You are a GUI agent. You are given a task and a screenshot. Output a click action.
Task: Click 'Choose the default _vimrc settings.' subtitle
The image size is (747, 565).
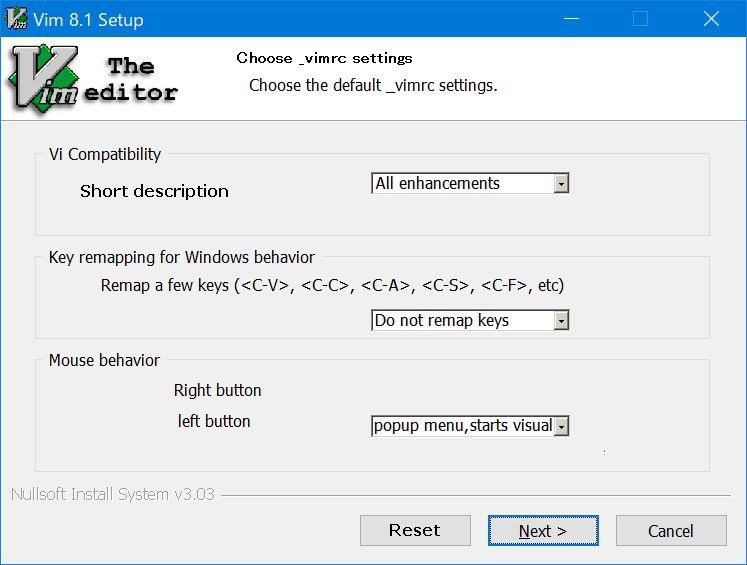pos(373,86)
